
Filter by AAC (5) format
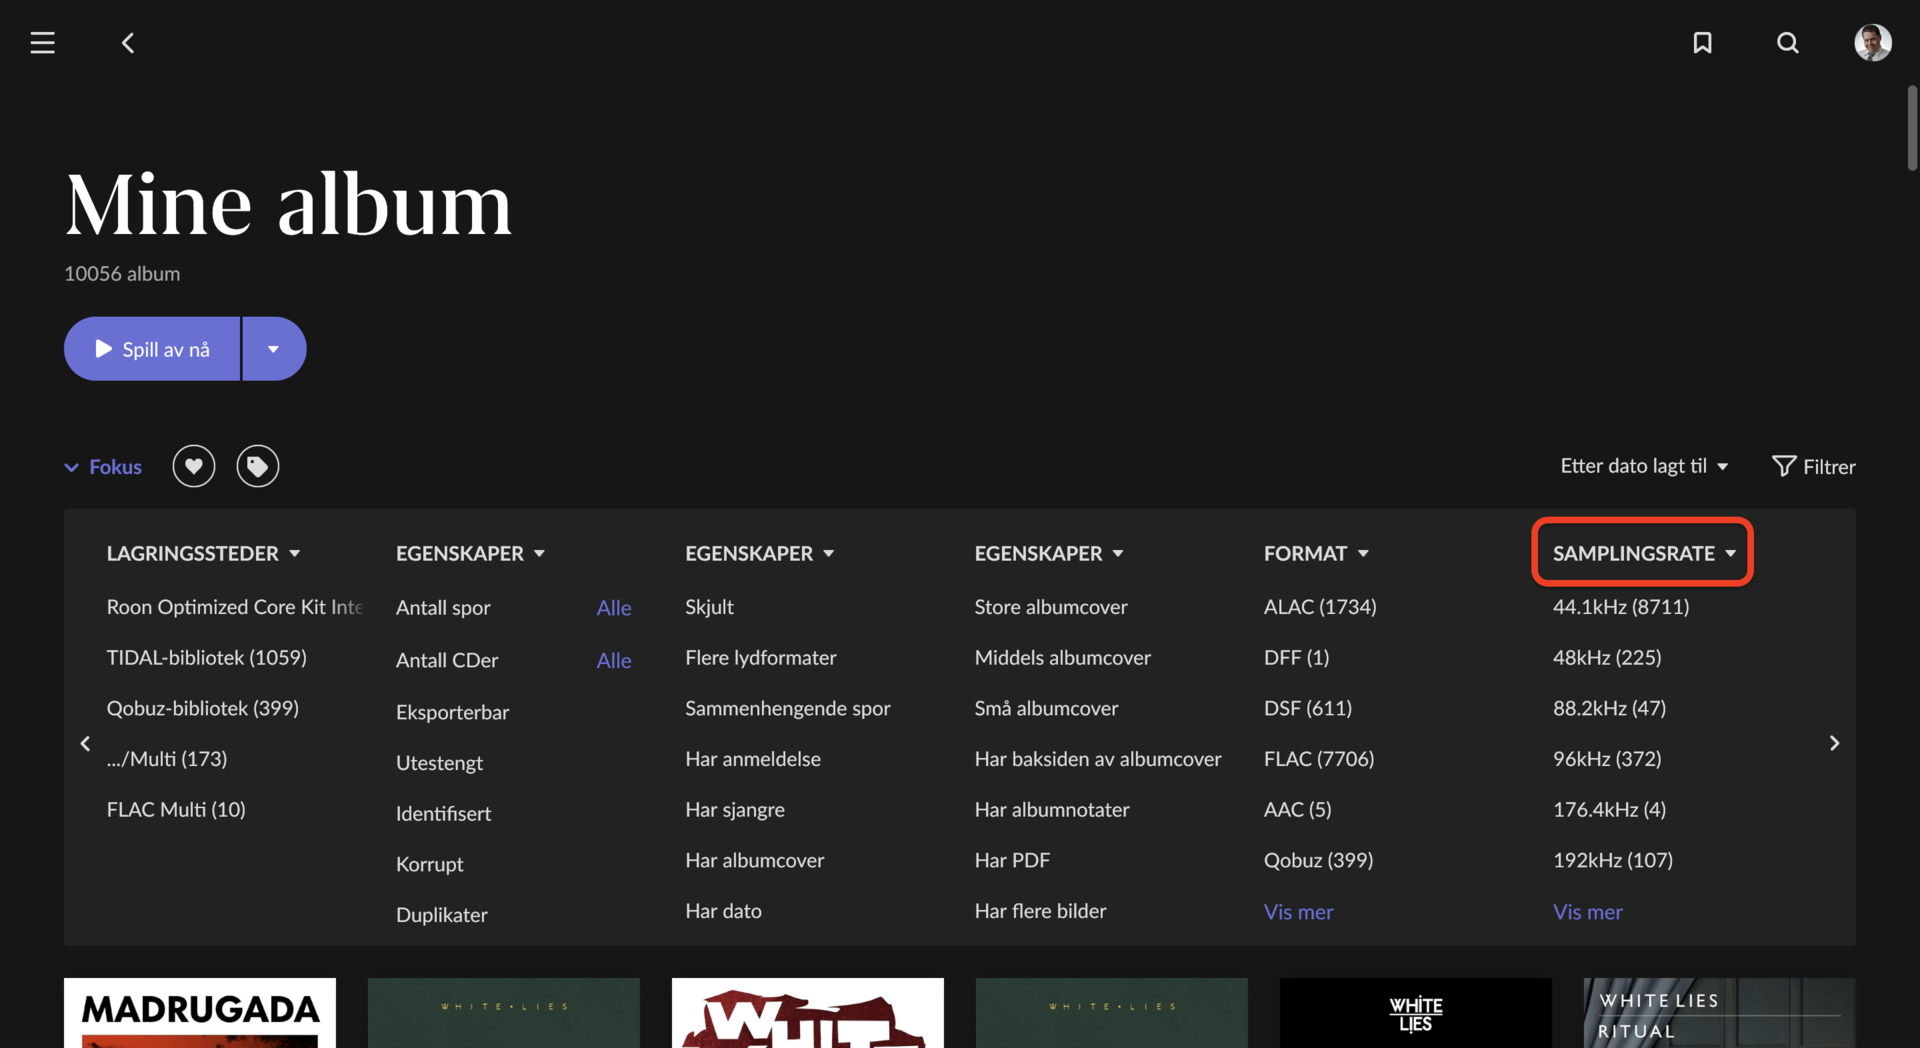pos(1298,810)
